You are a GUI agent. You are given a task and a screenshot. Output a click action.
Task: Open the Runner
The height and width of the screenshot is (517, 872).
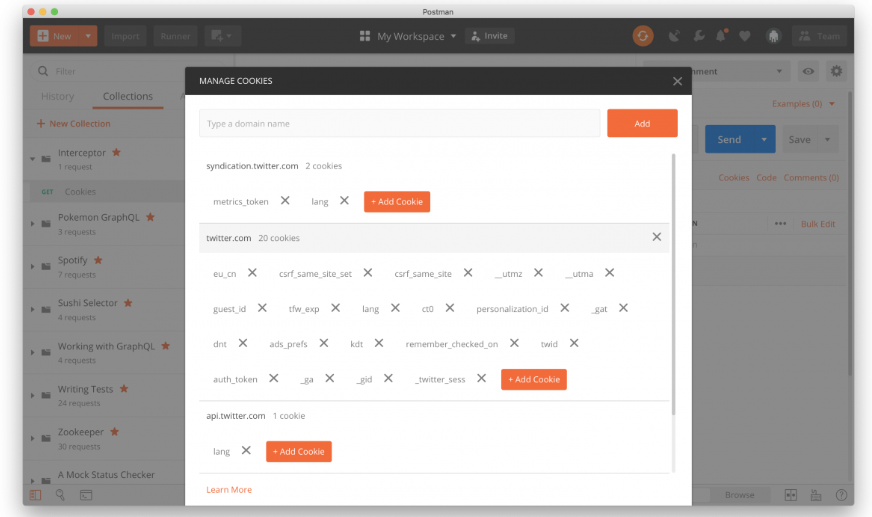(x=175, y=36)
